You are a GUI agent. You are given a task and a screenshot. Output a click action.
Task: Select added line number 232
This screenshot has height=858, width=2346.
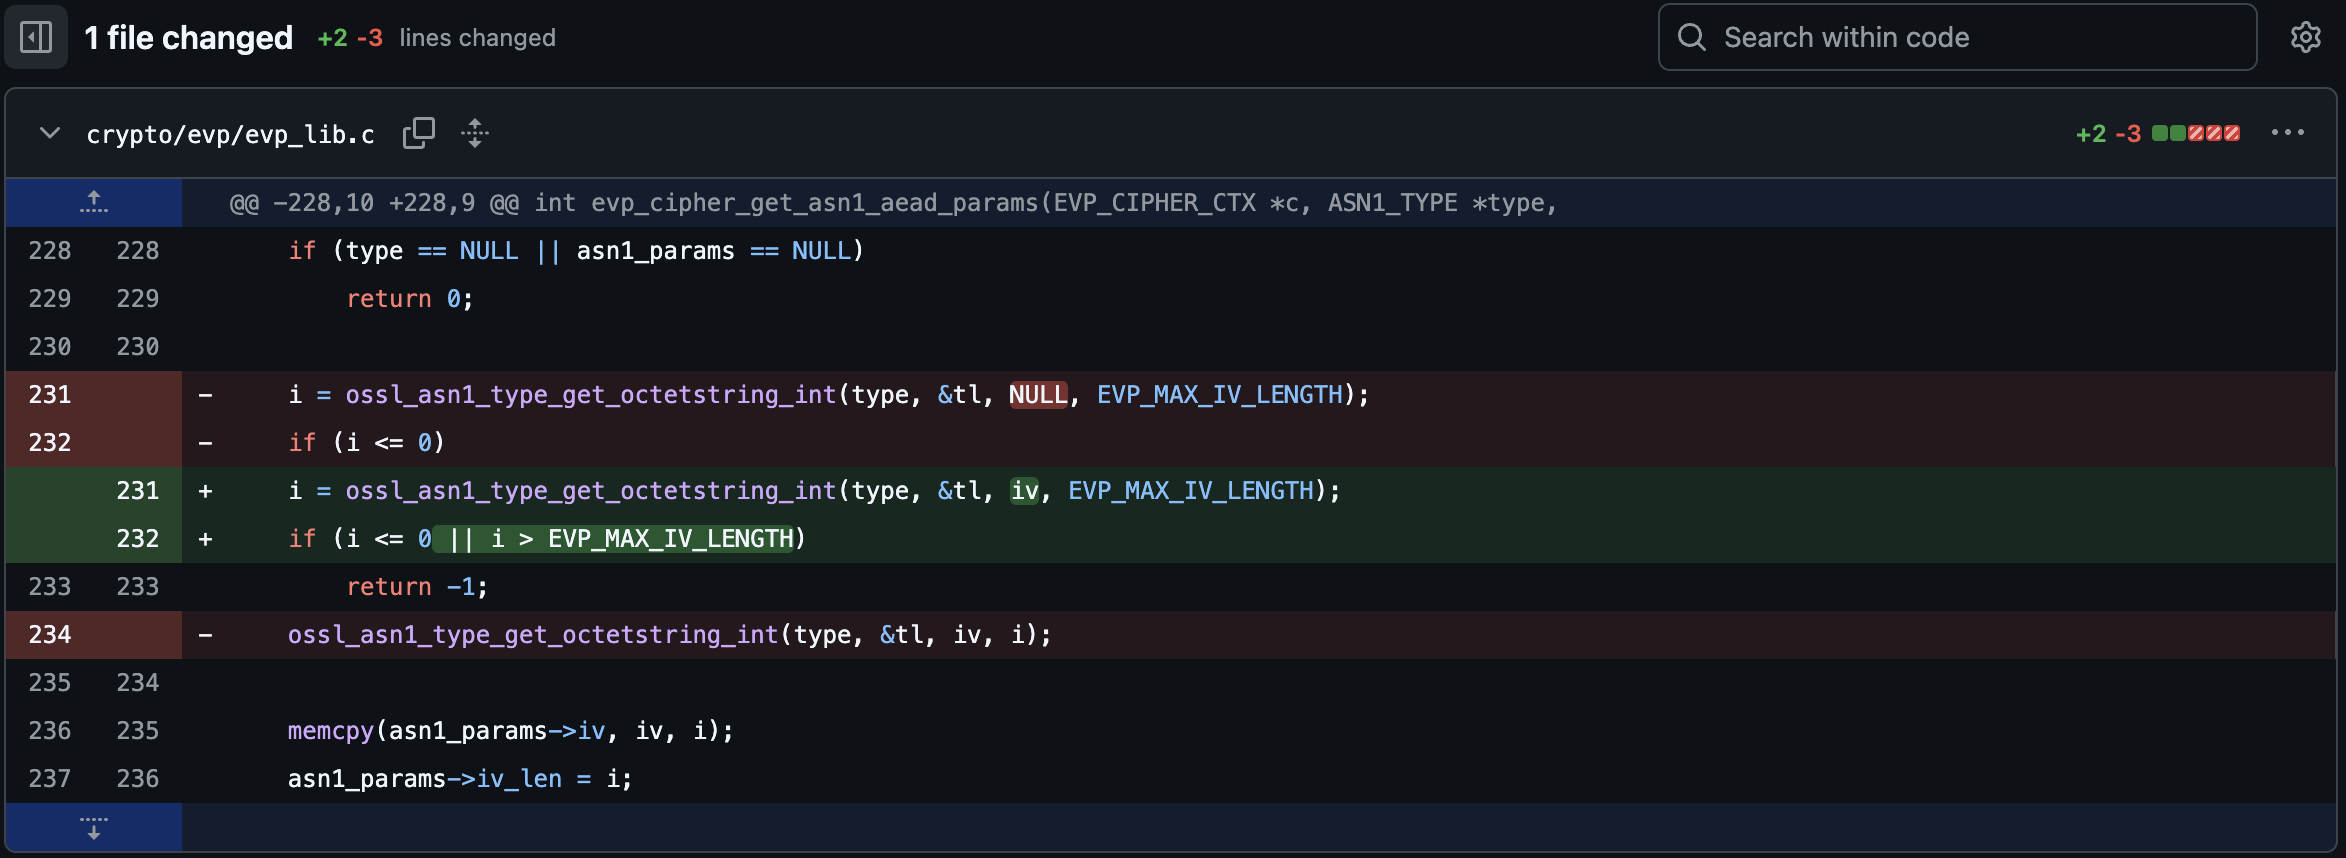[137, 539]
